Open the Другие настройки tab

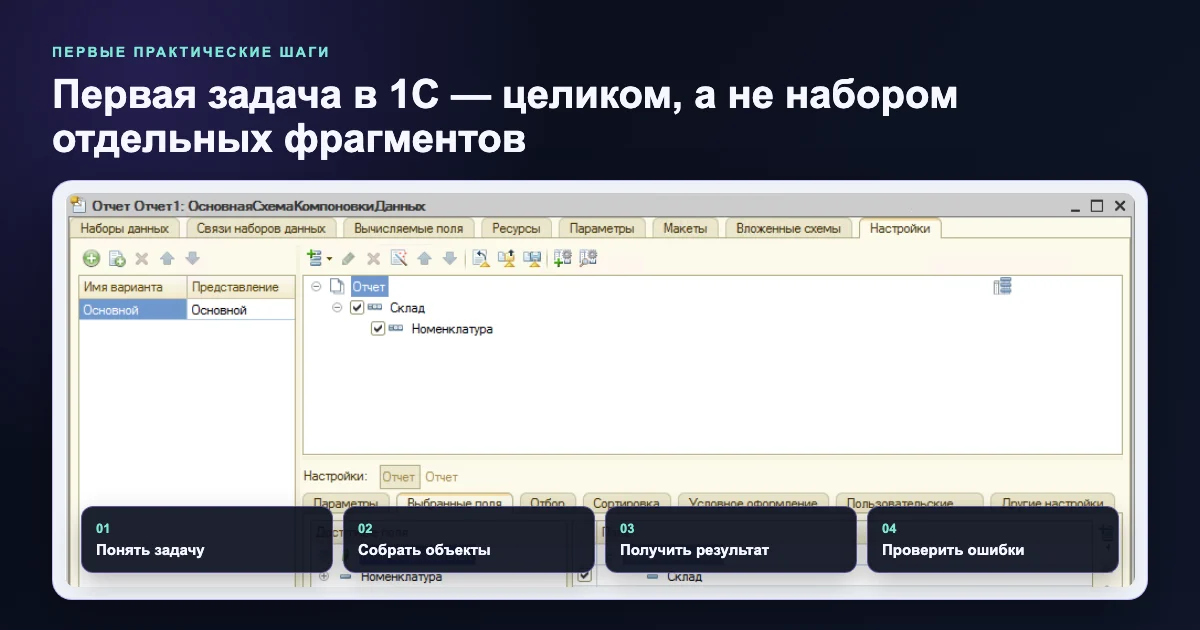(1052, 502)
